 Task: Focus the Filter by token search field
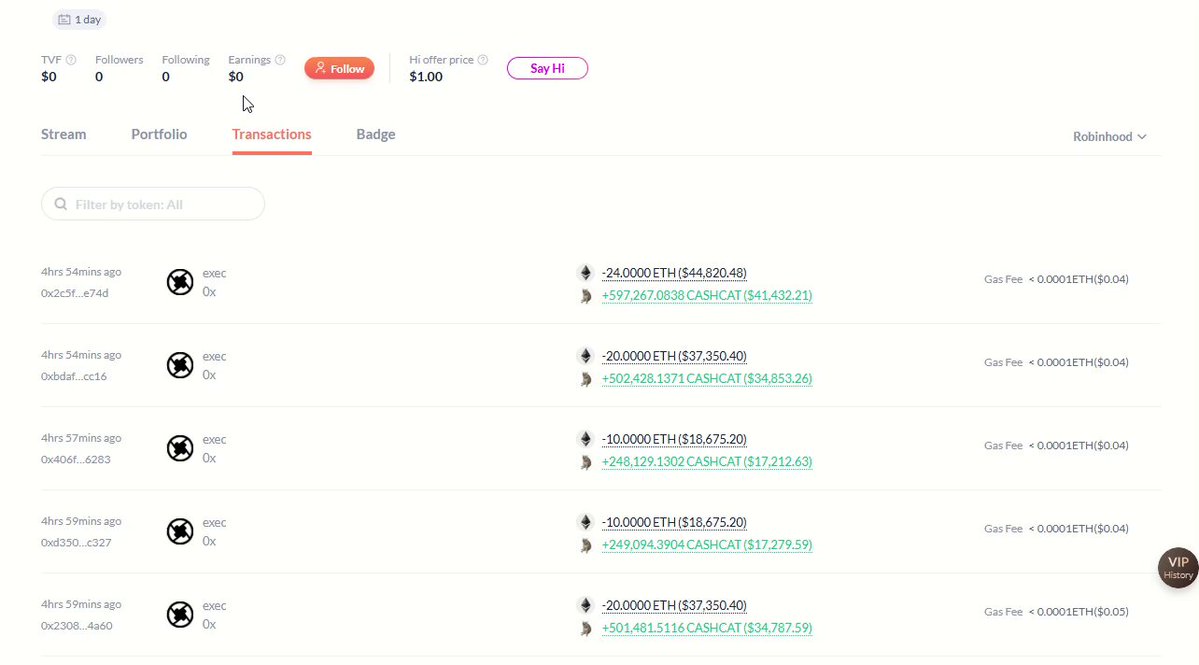click(153, 204)
